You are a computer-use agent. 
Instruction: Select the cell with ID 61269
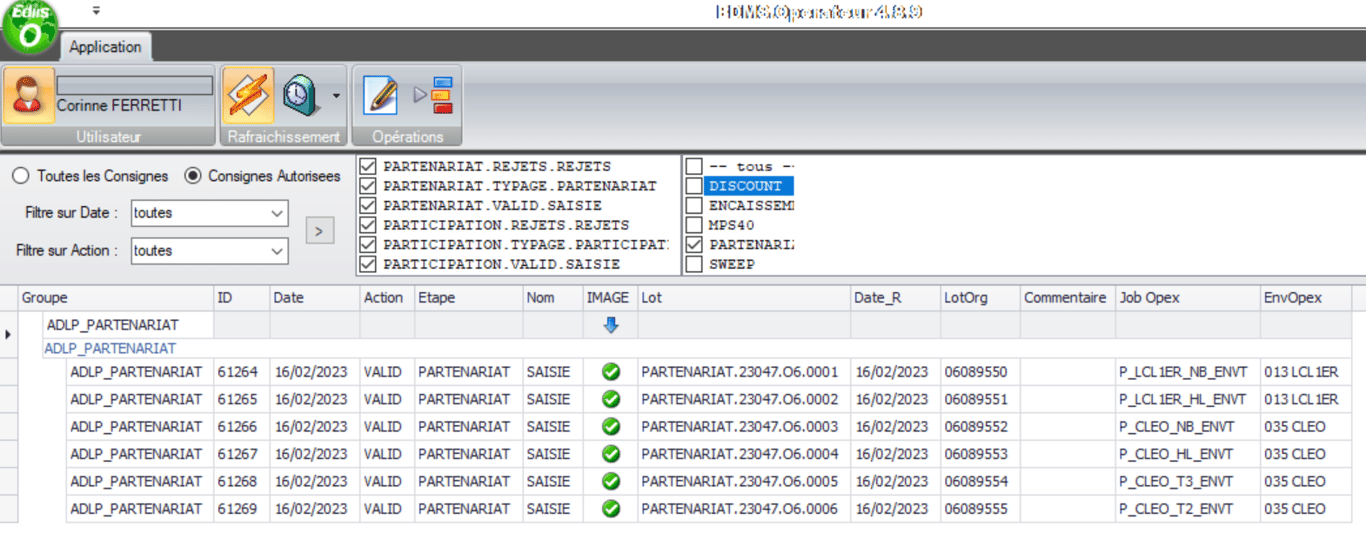242,509
